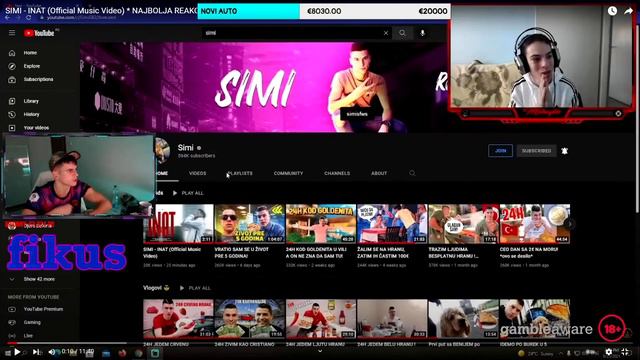Seek along the red video progress bar

click(x=320, y=343)
